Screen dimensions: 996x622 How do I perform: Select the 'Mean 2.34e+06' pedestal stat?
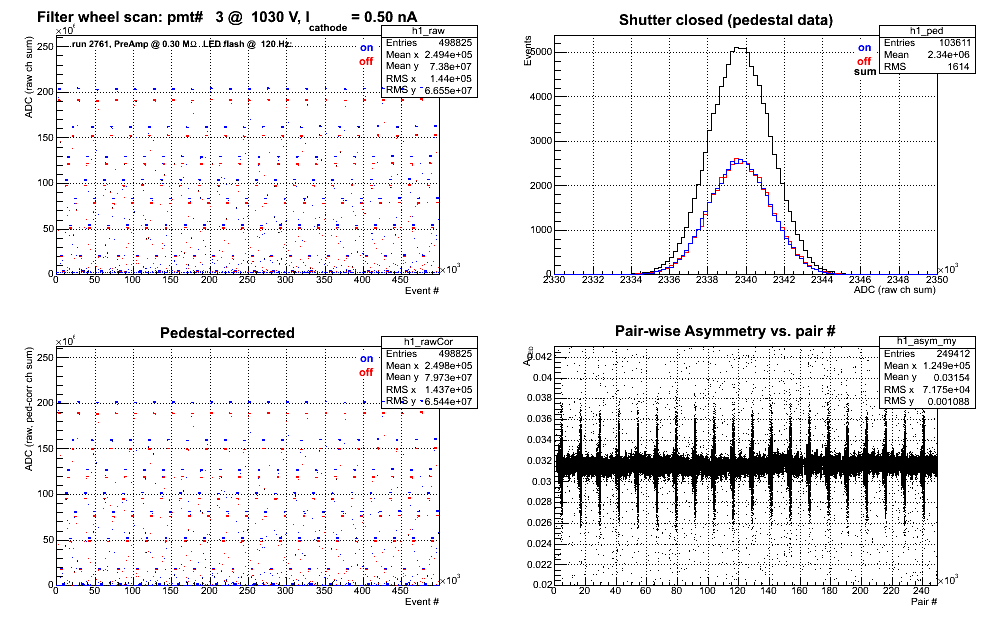pos(927,55)
